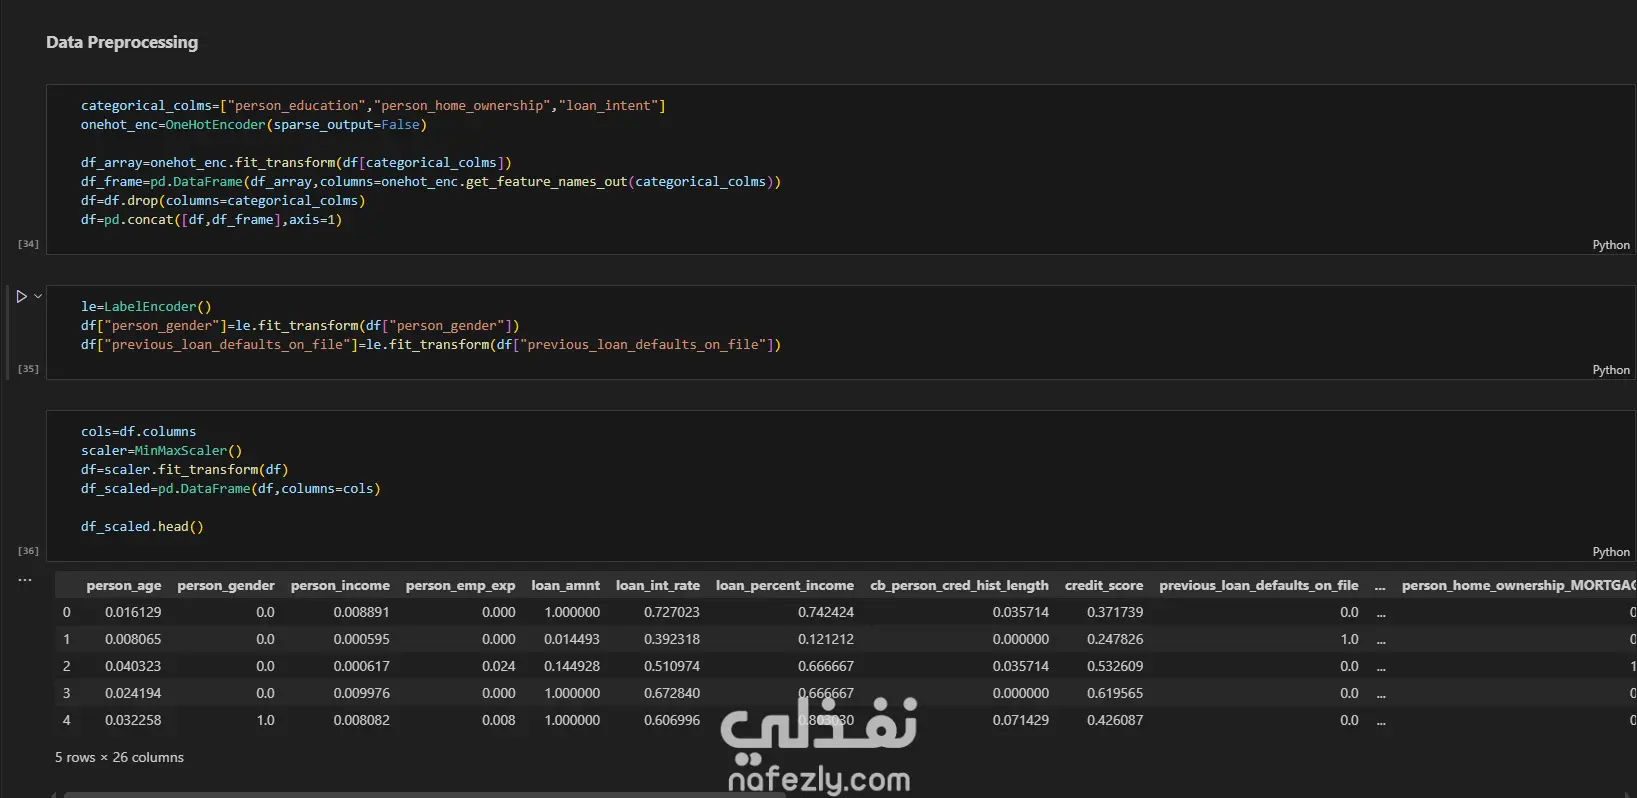Screen dimensions: 1637x798
Task: Click the credit_score value 0.532609
Action: [1115, 666]
